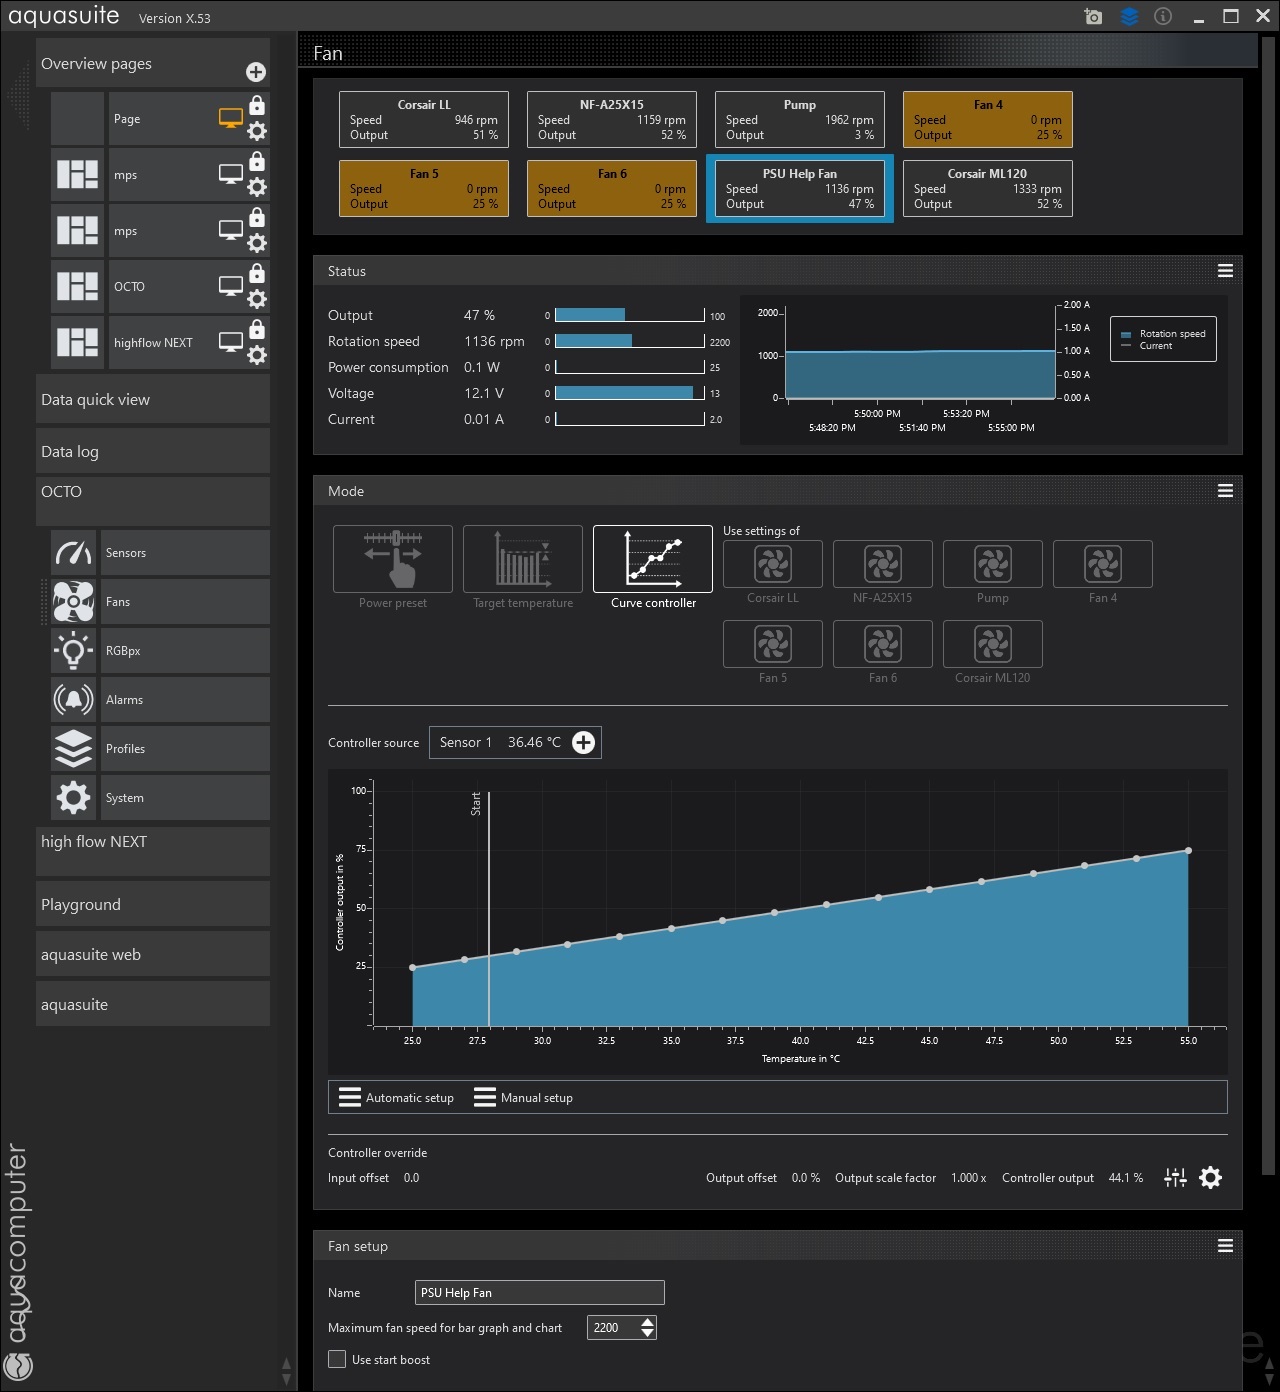
Task: Open gear settings for highflow NEXT page
Action: pos(257,355)
